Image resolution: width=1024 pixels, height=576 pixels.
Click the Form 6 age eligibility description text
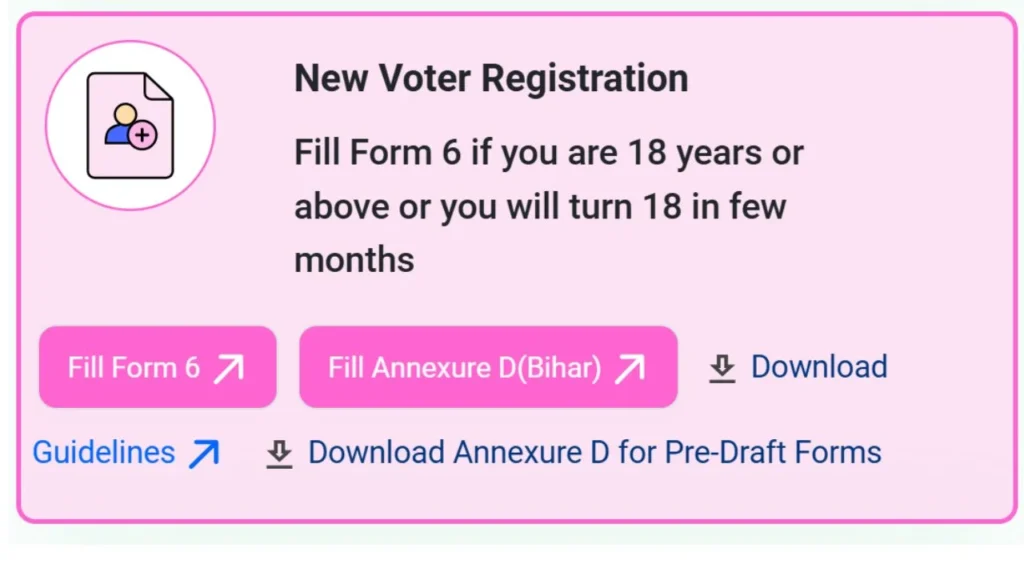pos(548,206)
